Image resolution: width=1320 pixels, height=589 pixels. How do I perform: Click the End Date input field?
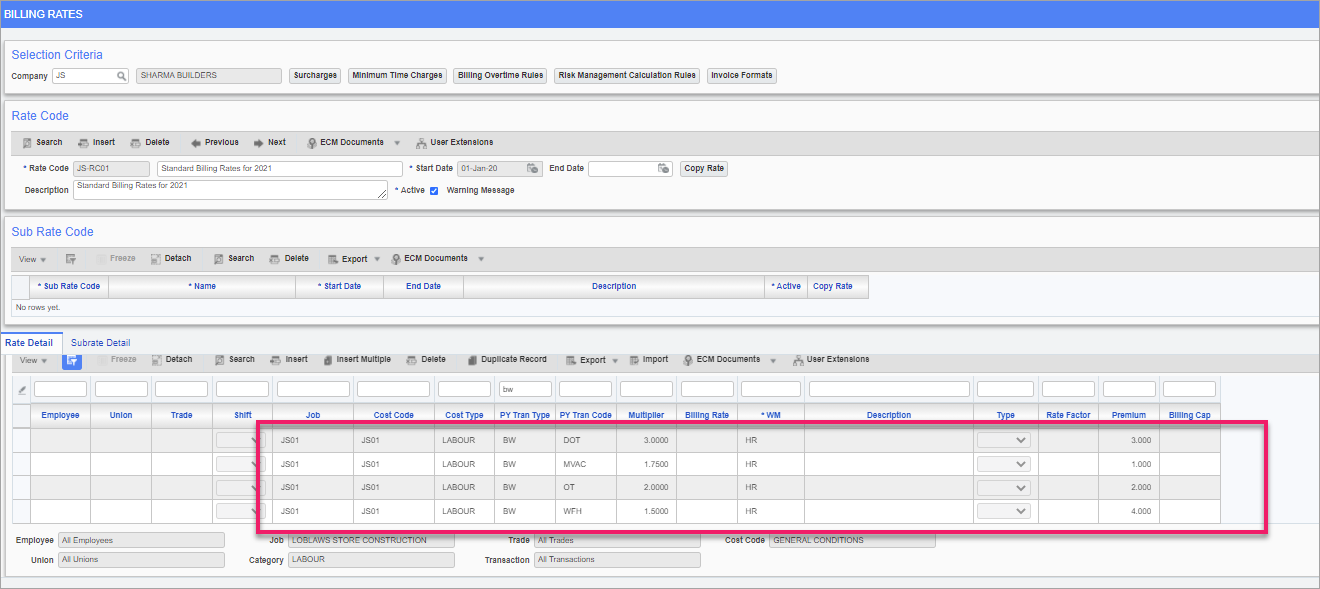click(x=623, y=169)
